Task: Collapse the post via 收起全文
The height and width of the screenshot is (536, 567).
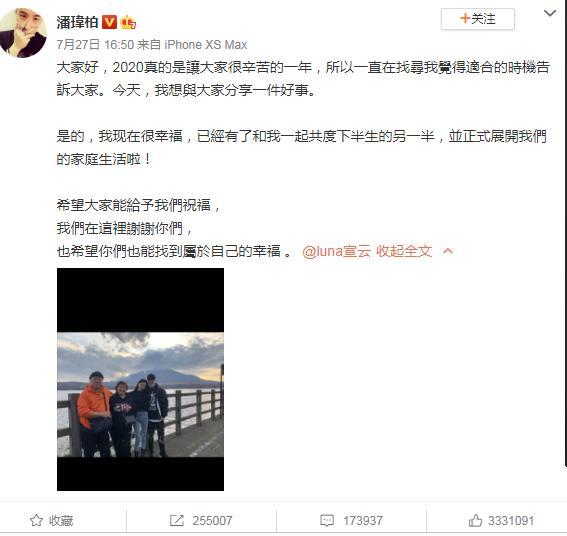Action: pos(404,251)
